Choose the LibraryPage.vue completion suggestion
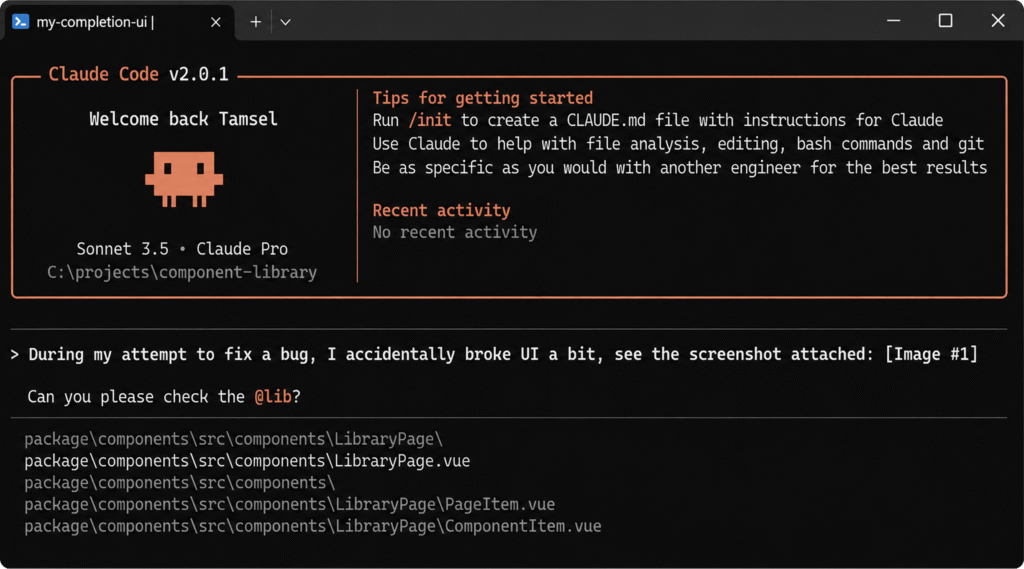Viewport: 1024px width, 569px height. click(x=247, y=461)
